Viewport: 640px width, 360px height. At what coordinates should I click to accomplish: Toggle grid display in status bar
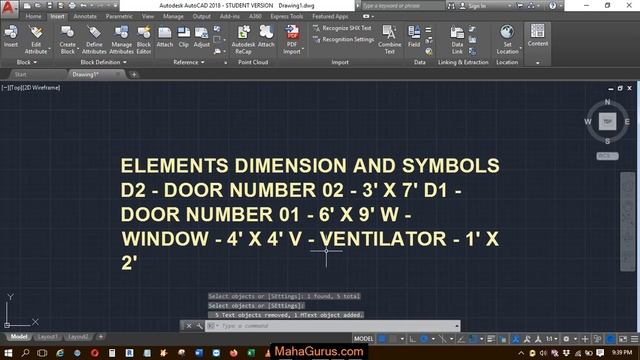(382, 339)
